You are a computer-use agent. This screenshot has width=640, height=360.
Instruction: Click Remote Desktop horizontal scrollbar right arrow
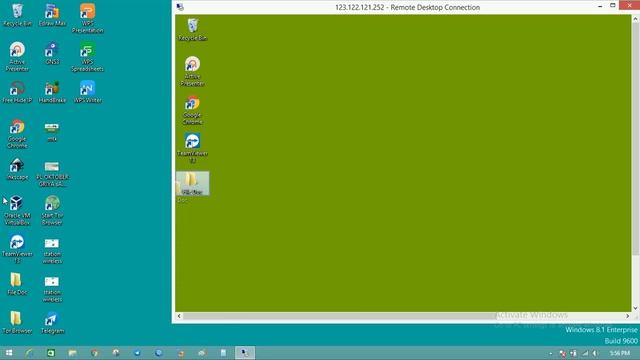tap(628, 316)
